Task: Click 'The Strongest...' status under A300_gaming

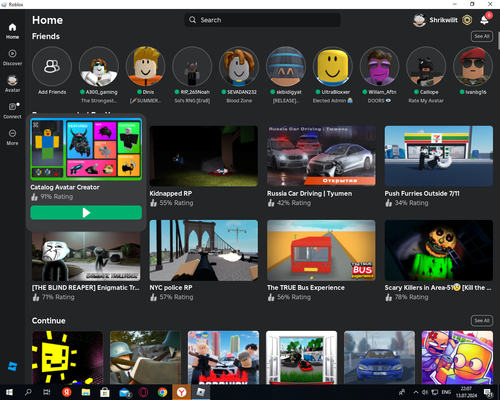Action: (x=99, y=101)
